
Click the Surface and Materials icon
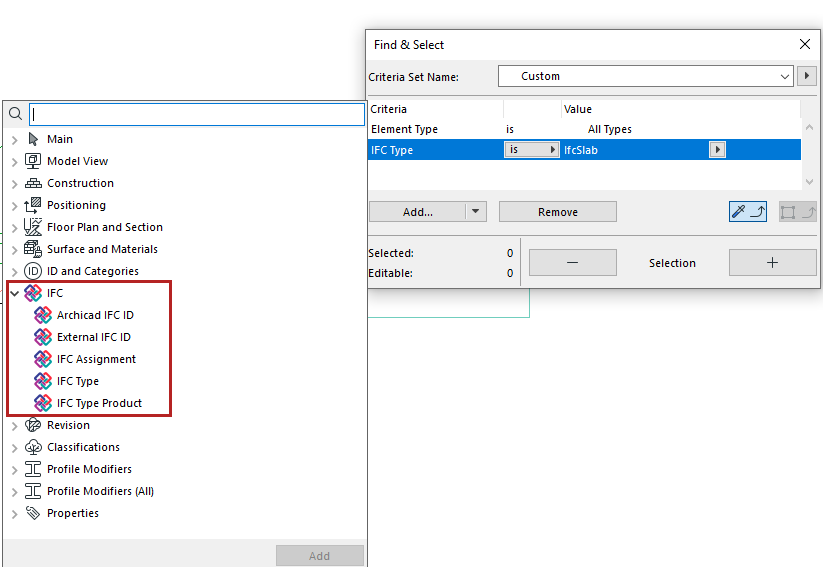(33, 249)
